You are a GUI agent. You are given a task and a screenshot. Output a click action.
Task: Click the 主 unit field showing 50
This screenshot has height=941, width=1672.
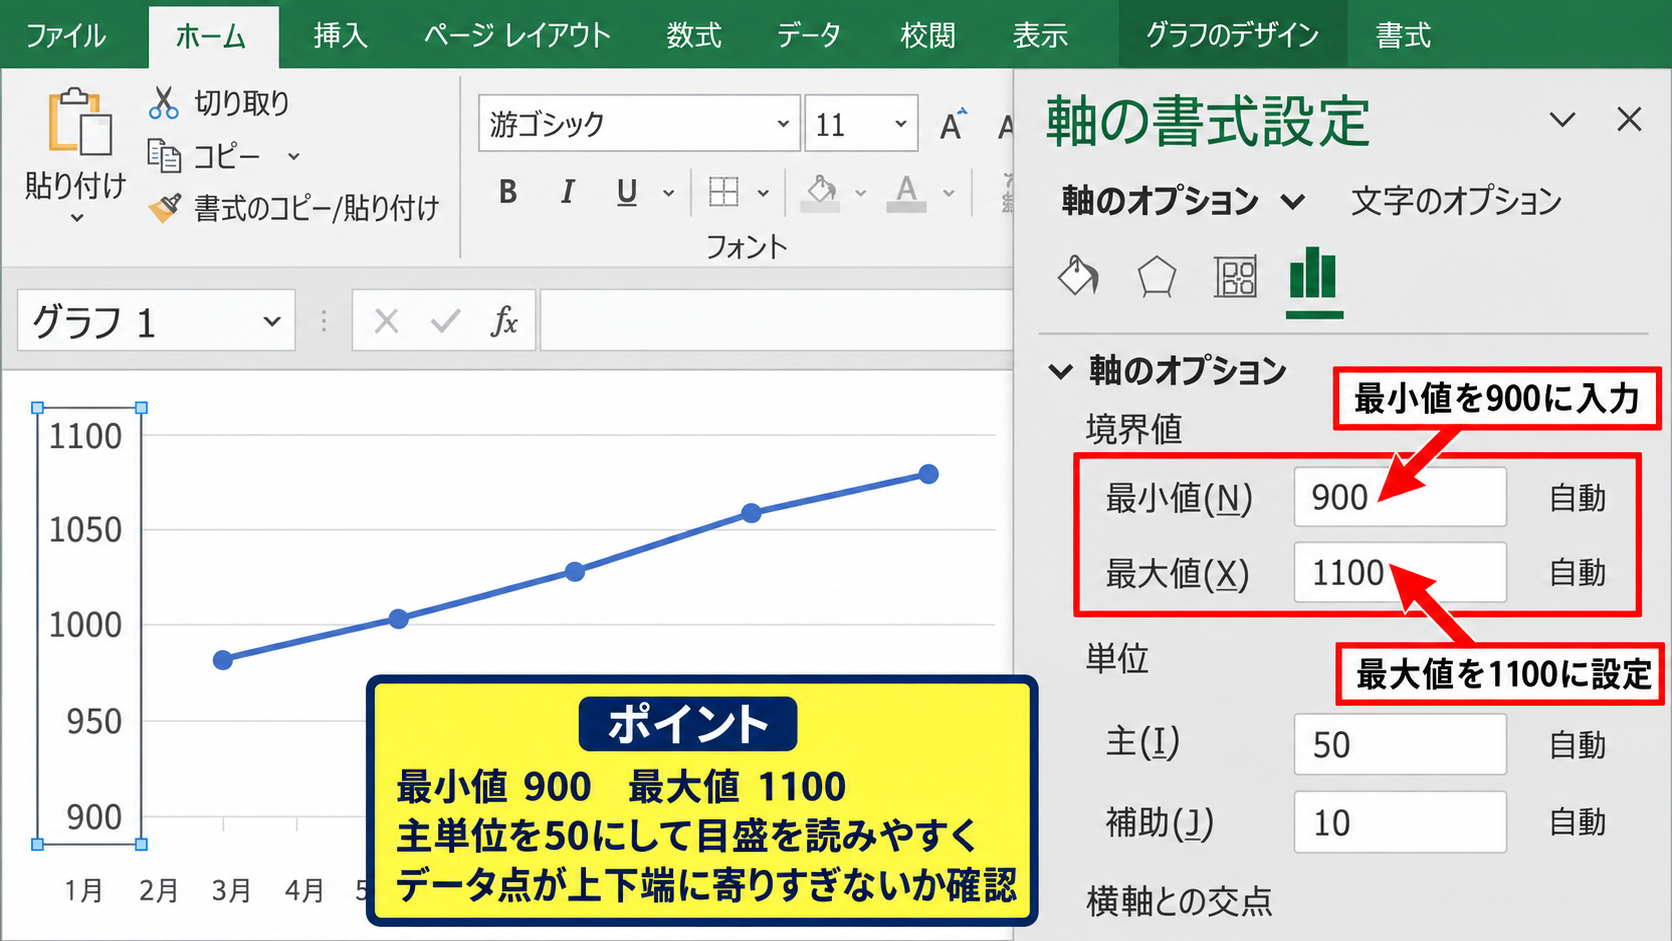click(1400, 744)
